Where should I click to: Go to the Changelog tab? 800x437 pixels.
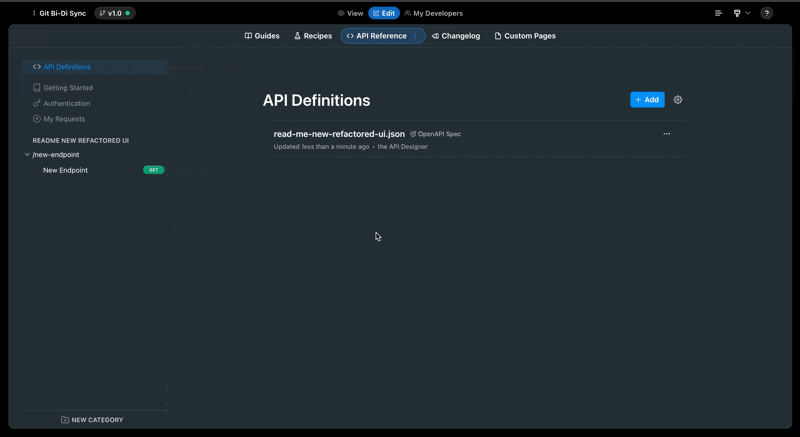point(456,36)
